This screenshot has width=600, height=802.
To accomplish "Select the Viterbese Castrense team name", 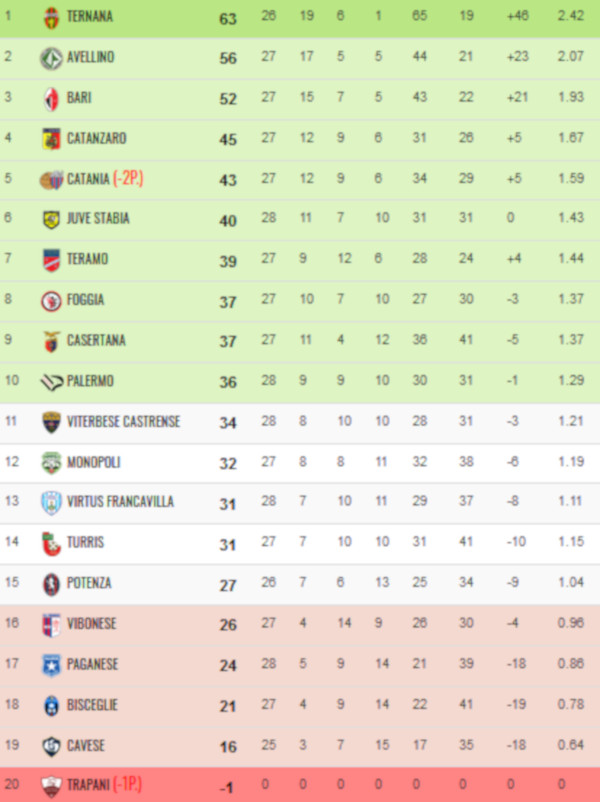I will [124, 421].
